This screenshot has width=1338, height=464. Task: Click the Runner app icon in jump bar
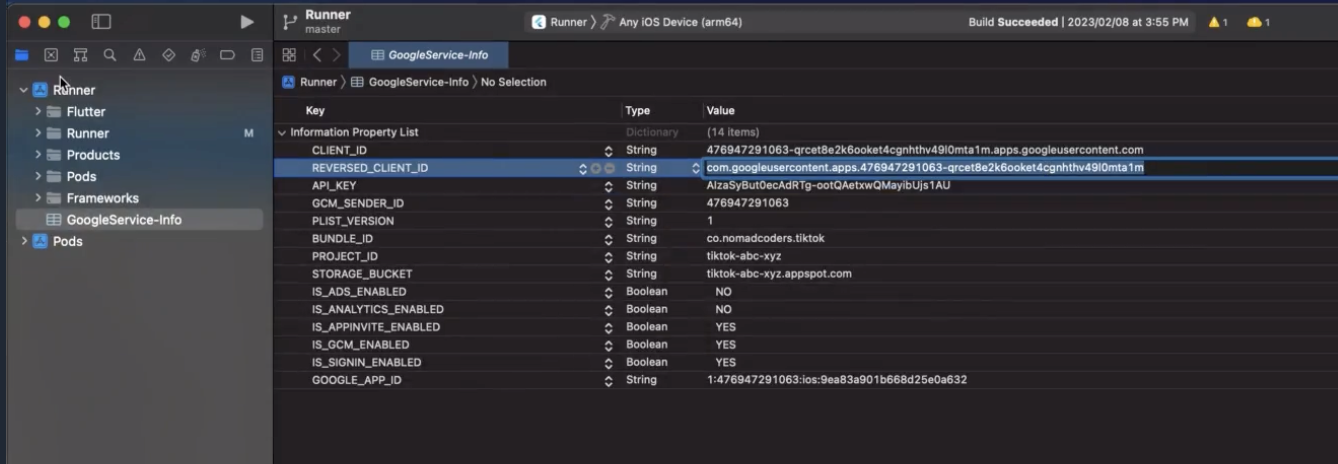point(289,82)
